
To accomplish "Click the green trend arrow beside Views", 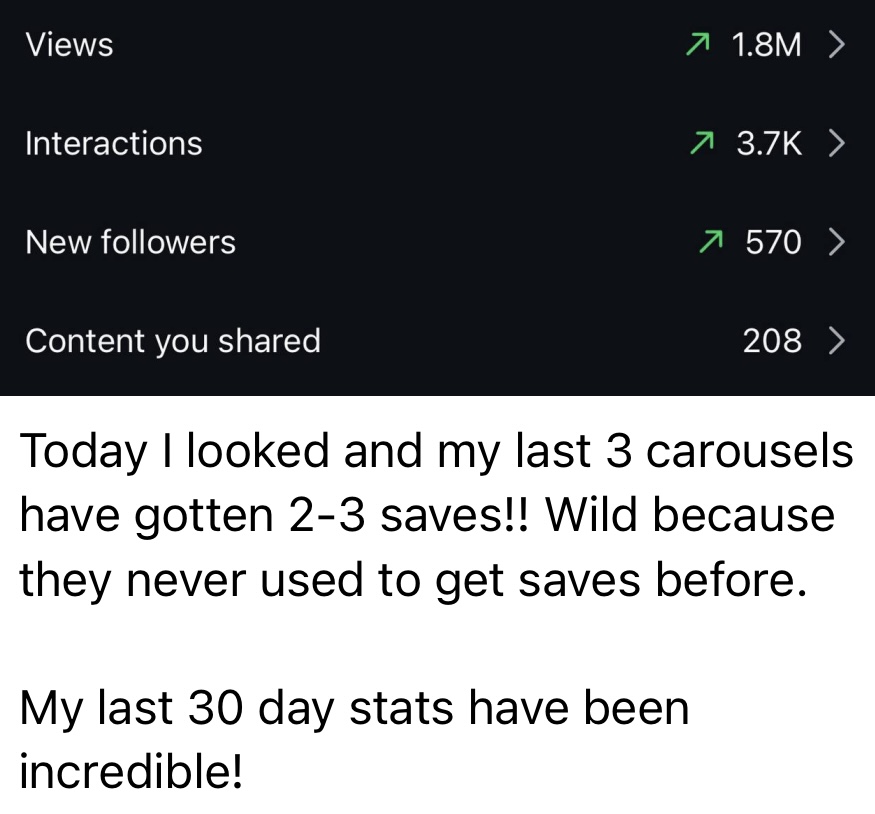I will (x=699, y=44).
